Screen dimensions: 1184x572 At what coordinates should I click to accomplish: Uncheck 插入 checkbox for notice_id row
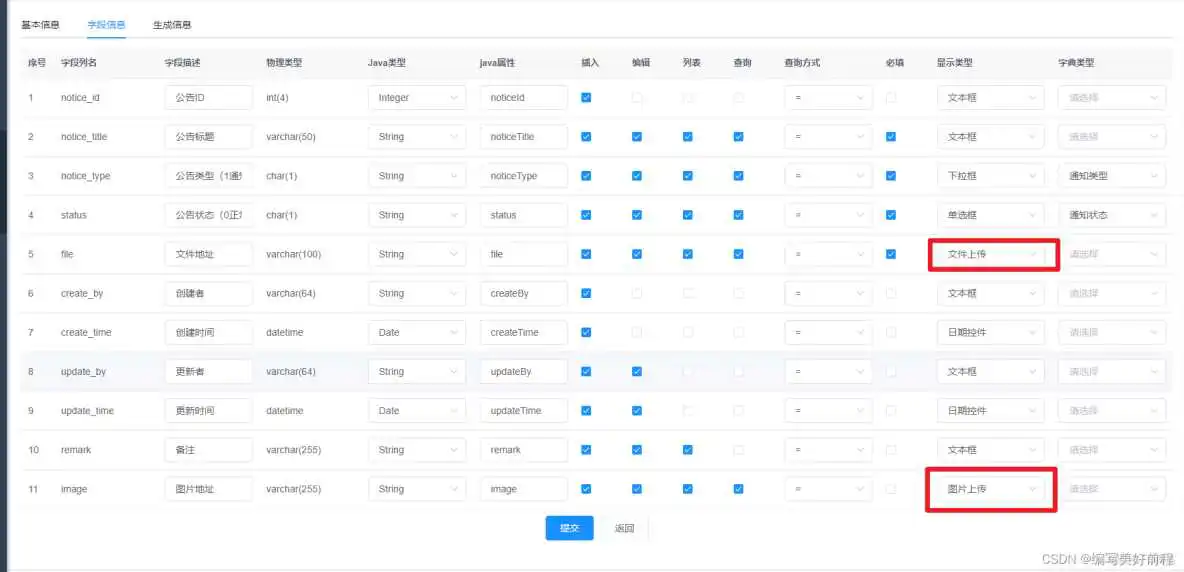(586, 98)
